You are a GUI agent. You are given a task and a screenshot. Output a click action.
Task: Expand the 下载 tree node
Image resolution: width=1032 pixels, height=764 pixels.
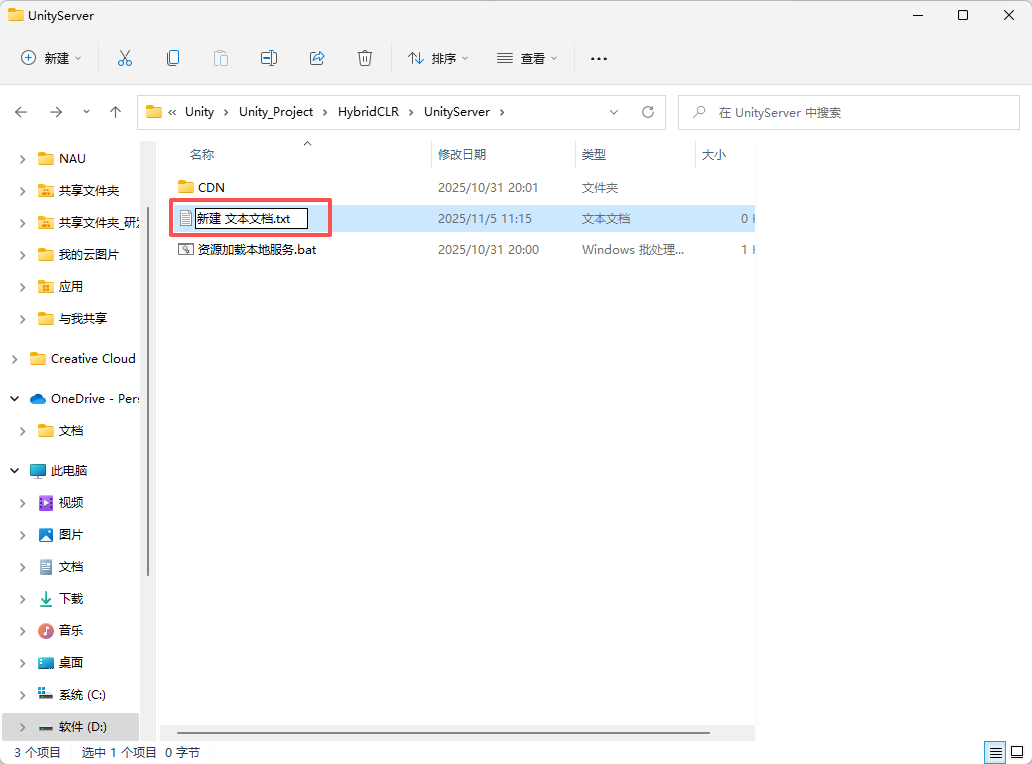[x=22, y=599]
